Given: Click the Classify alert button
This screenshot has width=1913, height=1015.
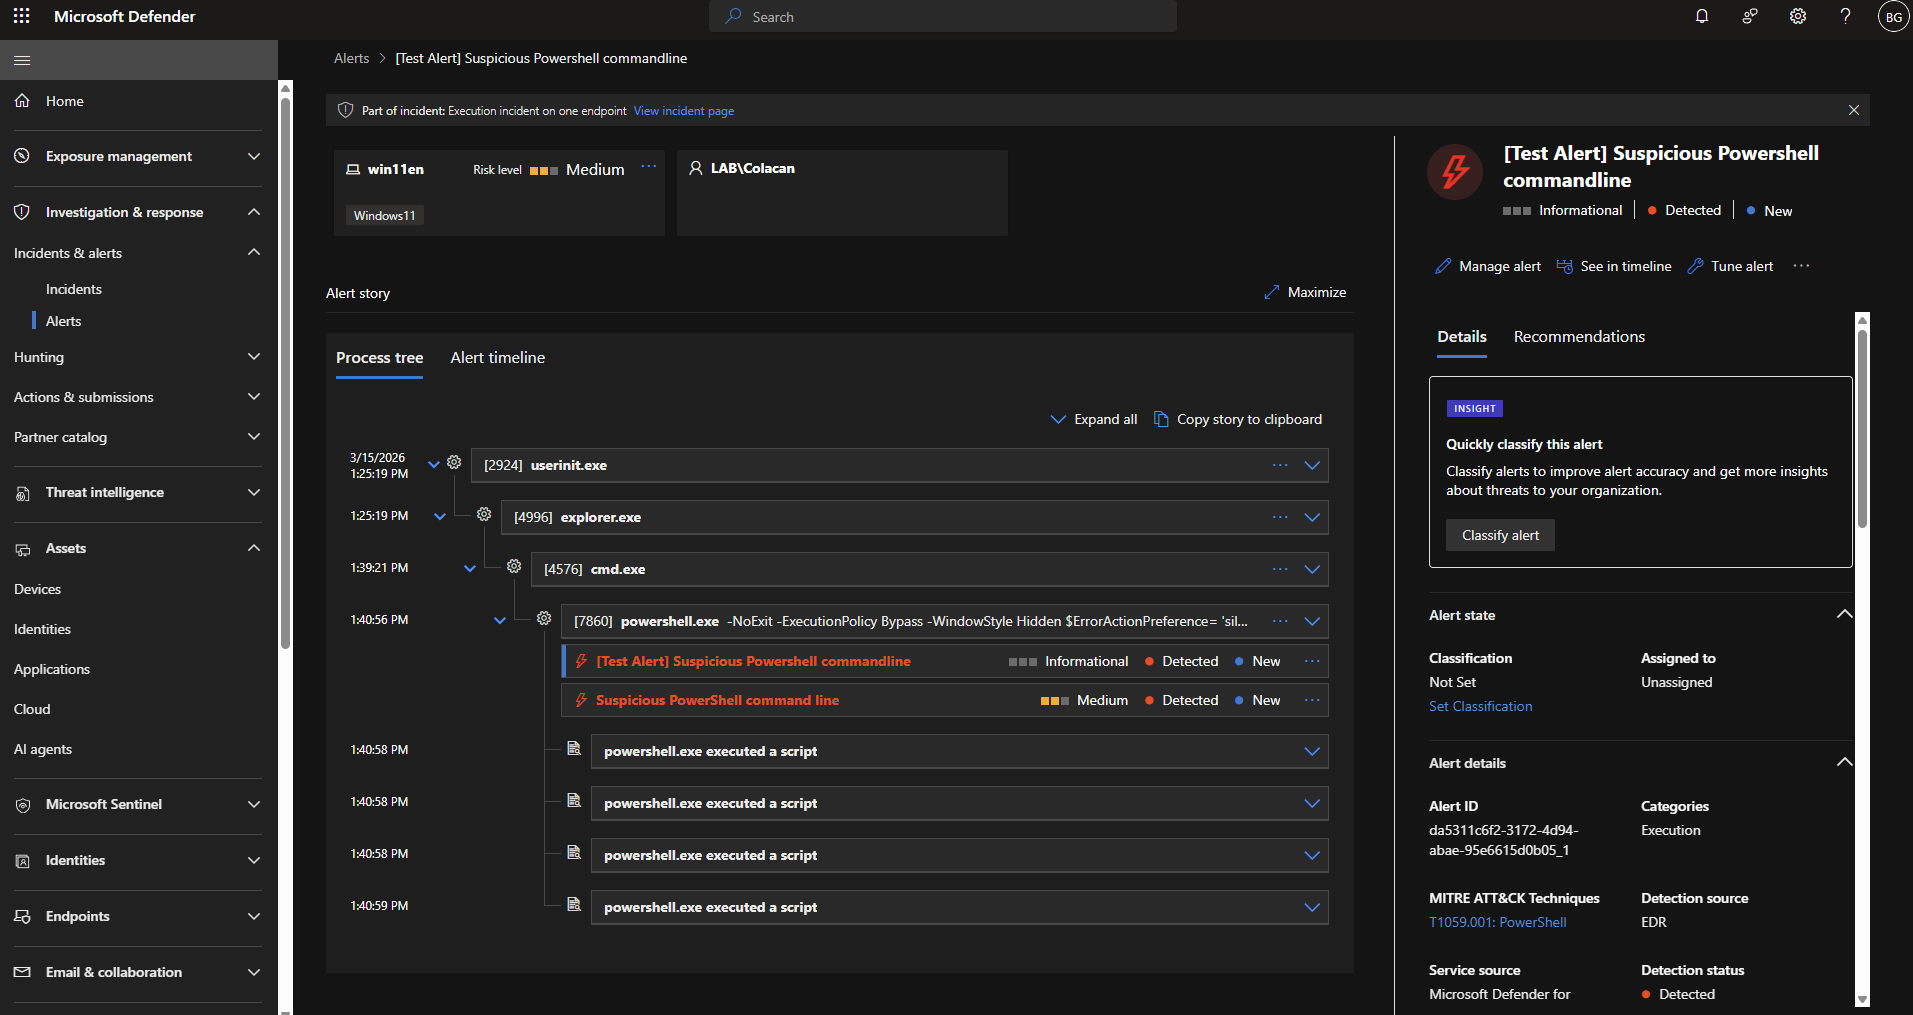Looking at the screenshot, I should tap(1500, 535).
